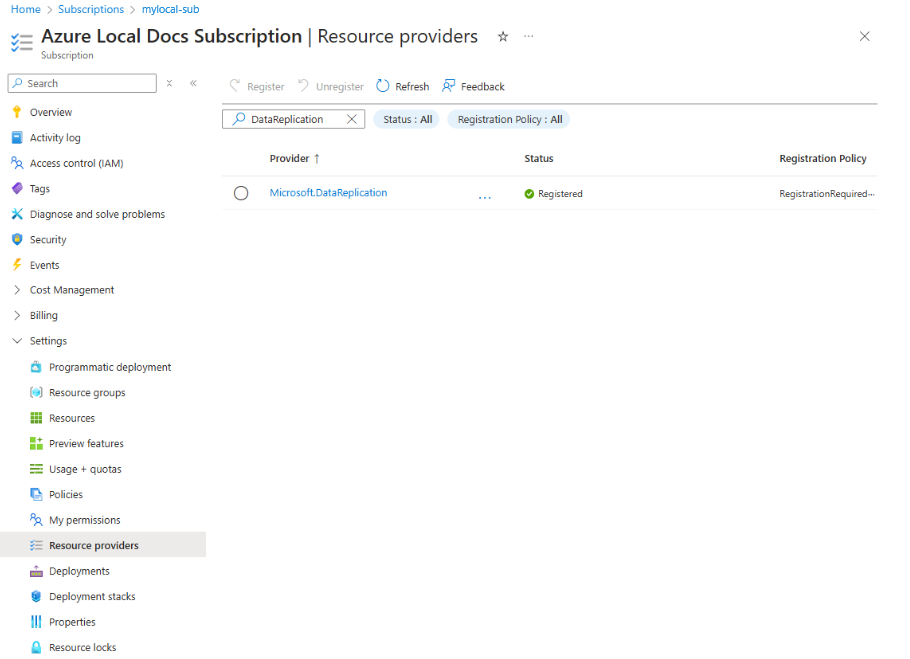Collapse the Settings section
The height and width of the screenshot is (659, 910).
coord(16,341)
